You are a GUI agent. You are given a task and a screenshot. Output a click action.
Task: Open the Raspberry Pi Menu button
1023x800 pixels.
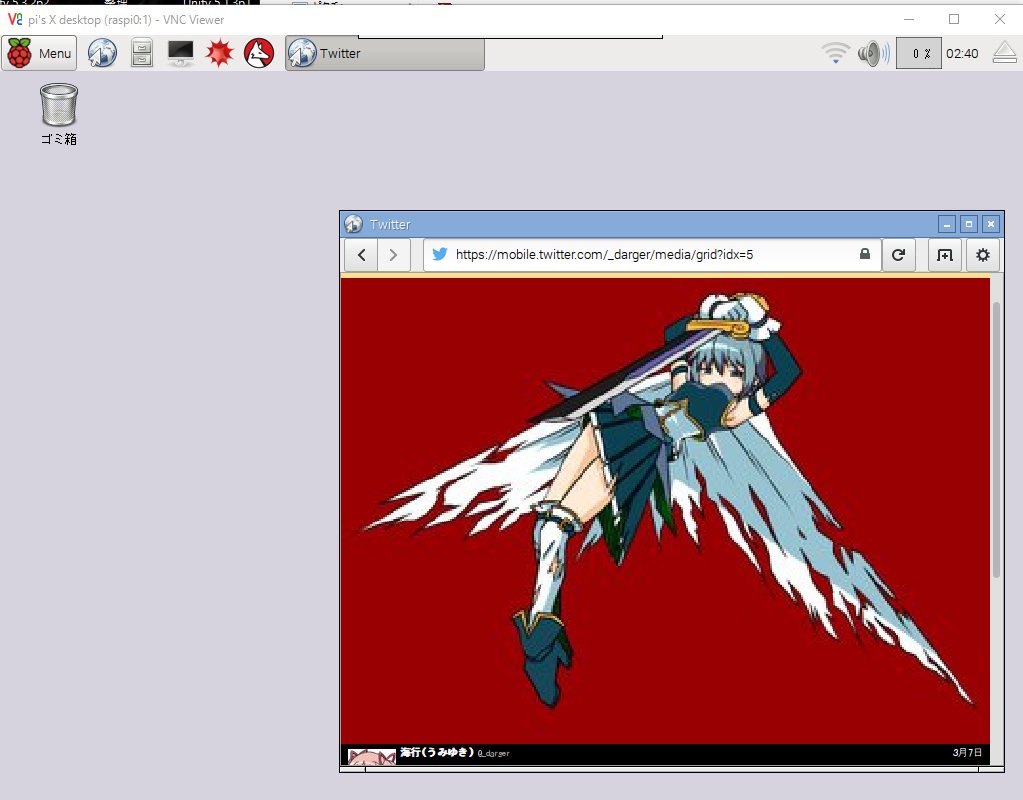point(39,53)
